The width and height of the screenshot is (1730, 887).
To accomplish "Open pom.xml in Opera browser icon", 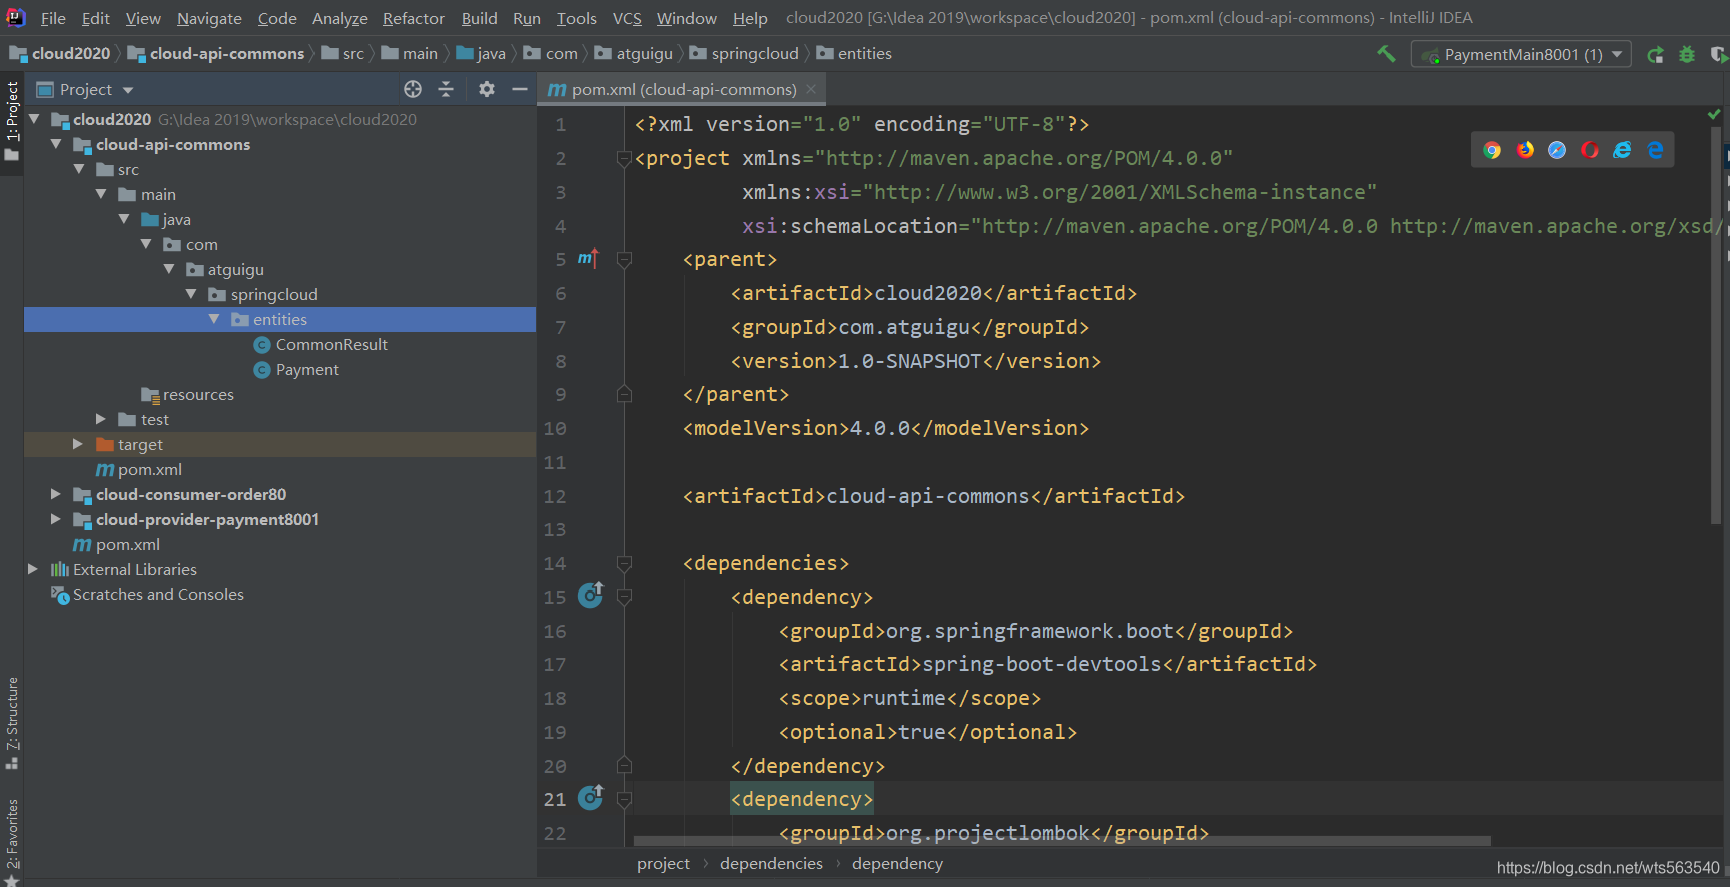I will (x=1590, y=150).
